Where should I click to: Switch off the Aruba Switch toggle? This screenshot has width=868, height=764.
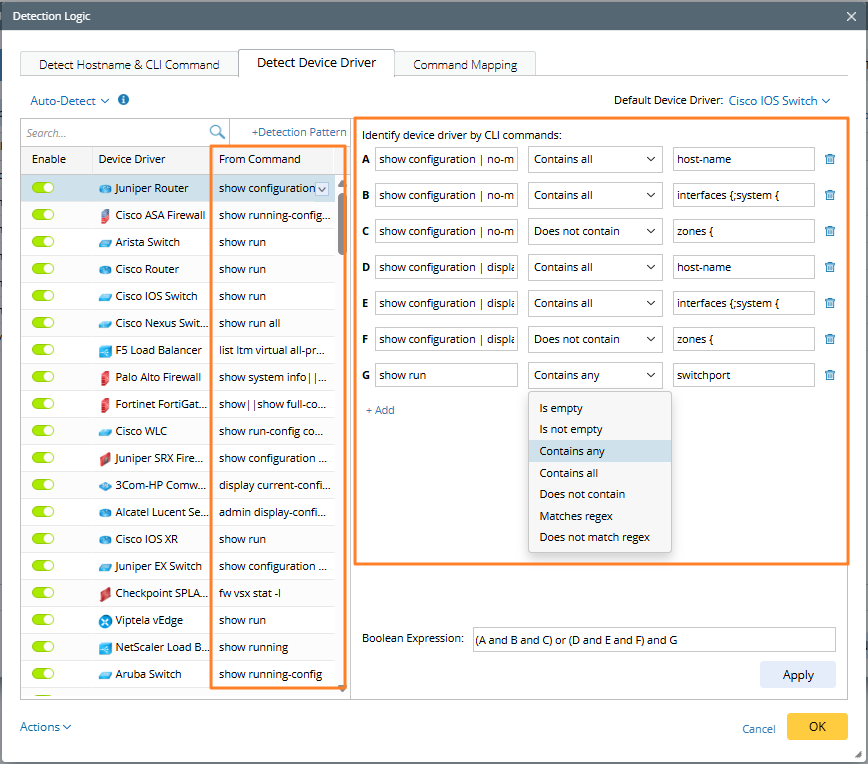[x=43, y=674]
